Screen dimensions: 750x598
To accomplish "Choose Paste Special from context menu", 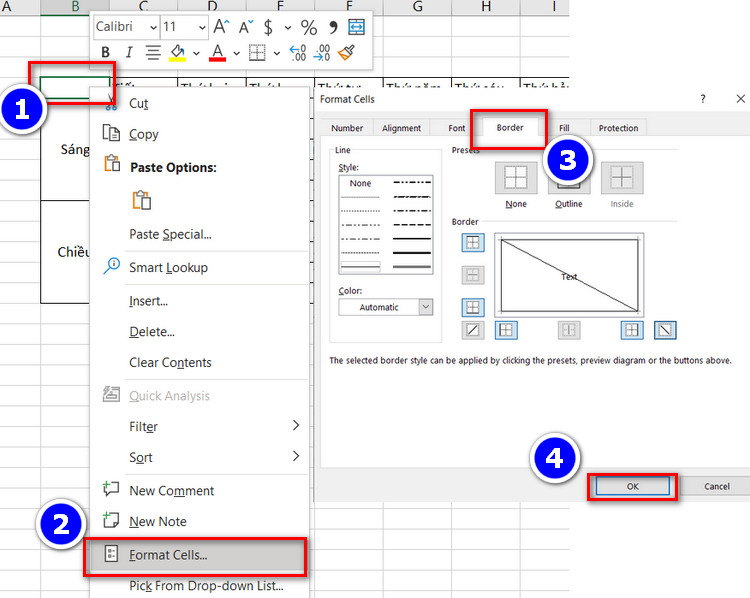I will tap(170, 234).
